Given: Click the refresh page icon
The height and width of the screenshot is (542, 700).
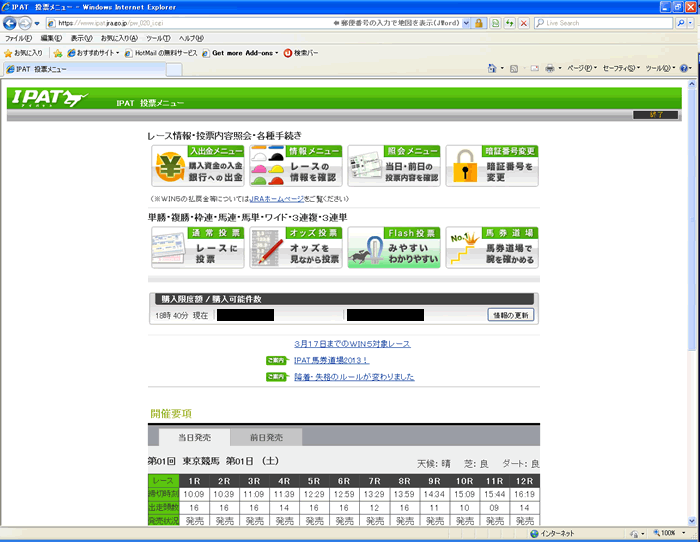Looking at the screenshot, I should click(509, 23).
